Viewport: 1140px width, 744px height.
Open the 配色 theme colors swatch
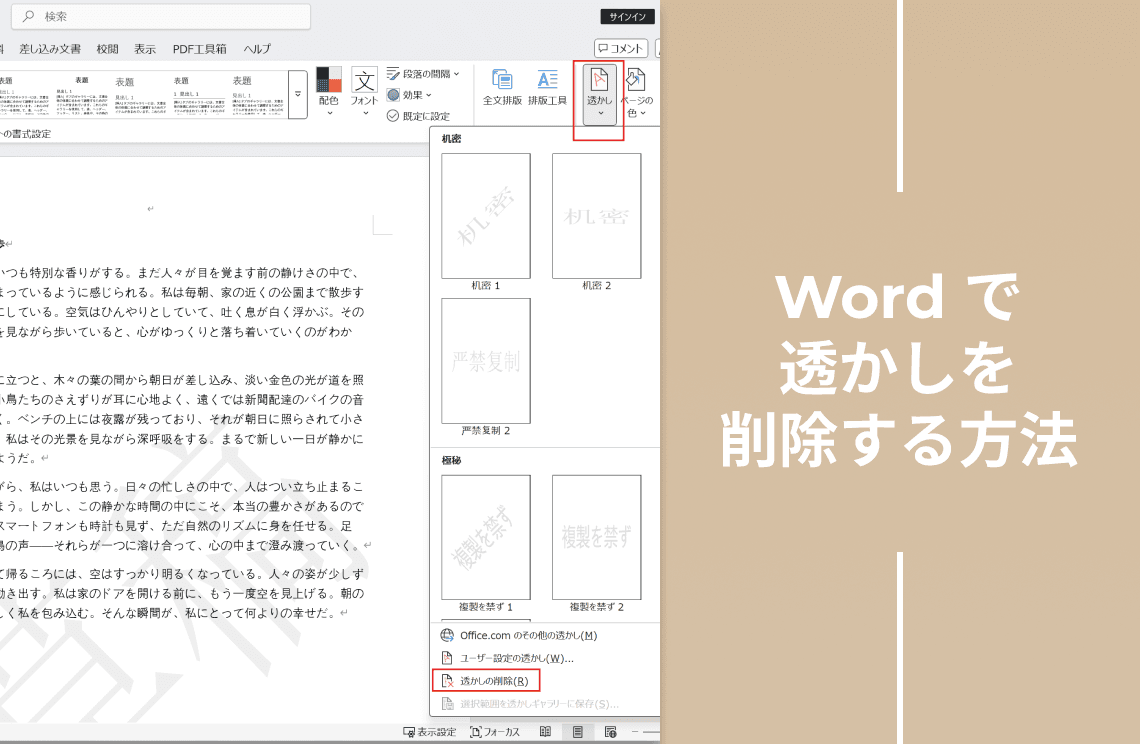coord(328,88)
